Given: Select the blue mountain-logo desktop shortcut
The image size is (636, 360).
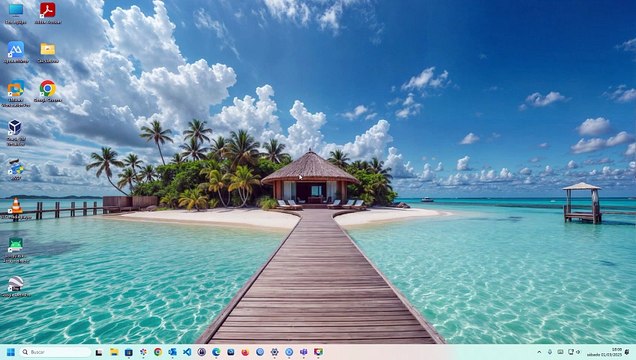Looking at the screenshot, I should (16, 52).
